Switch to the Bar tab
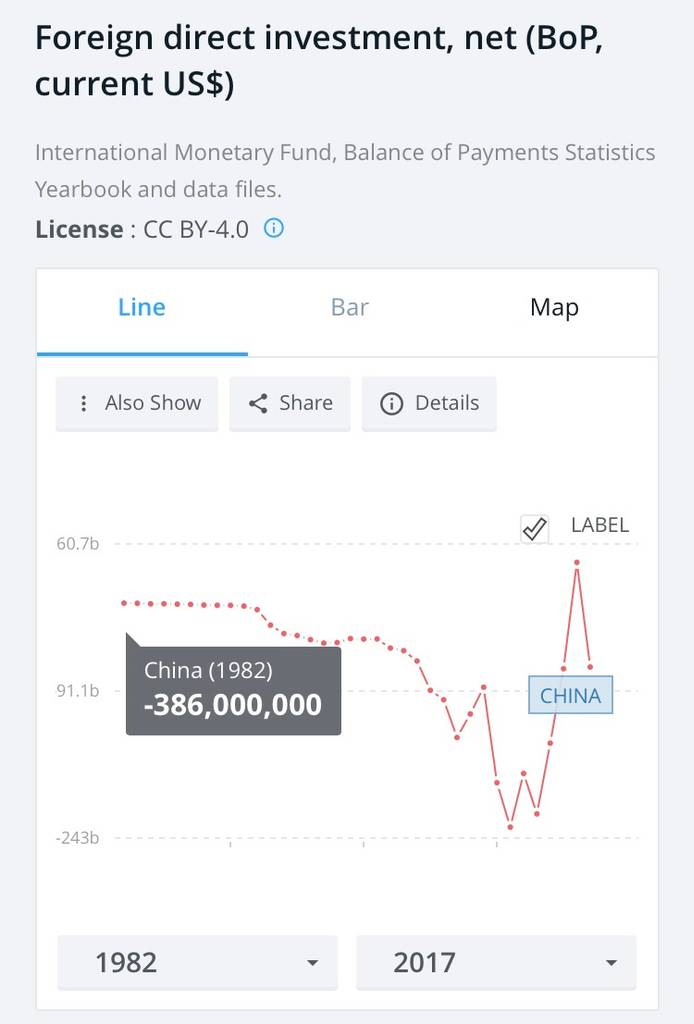 point(350,307)
